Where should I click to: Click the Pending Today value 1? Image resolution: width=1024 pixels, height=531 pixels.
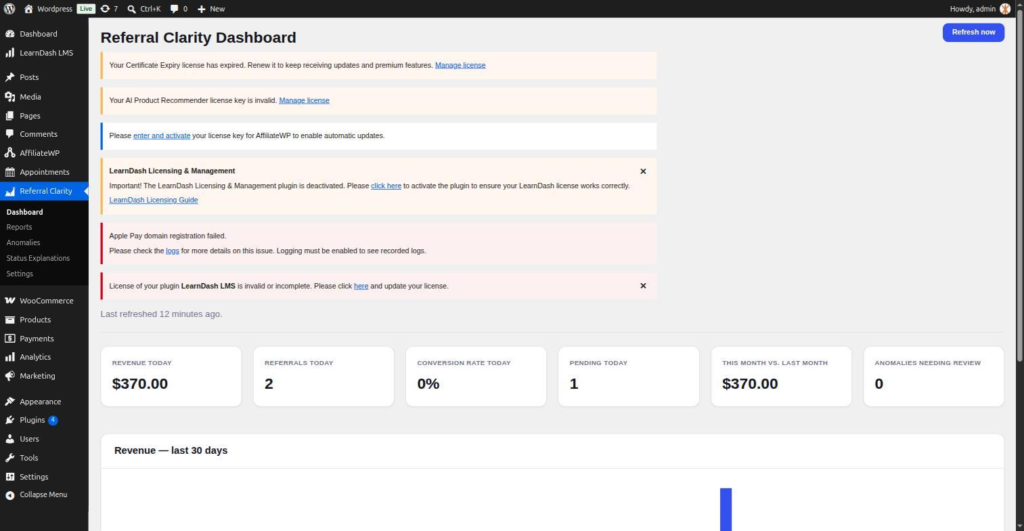coord(573,384)
